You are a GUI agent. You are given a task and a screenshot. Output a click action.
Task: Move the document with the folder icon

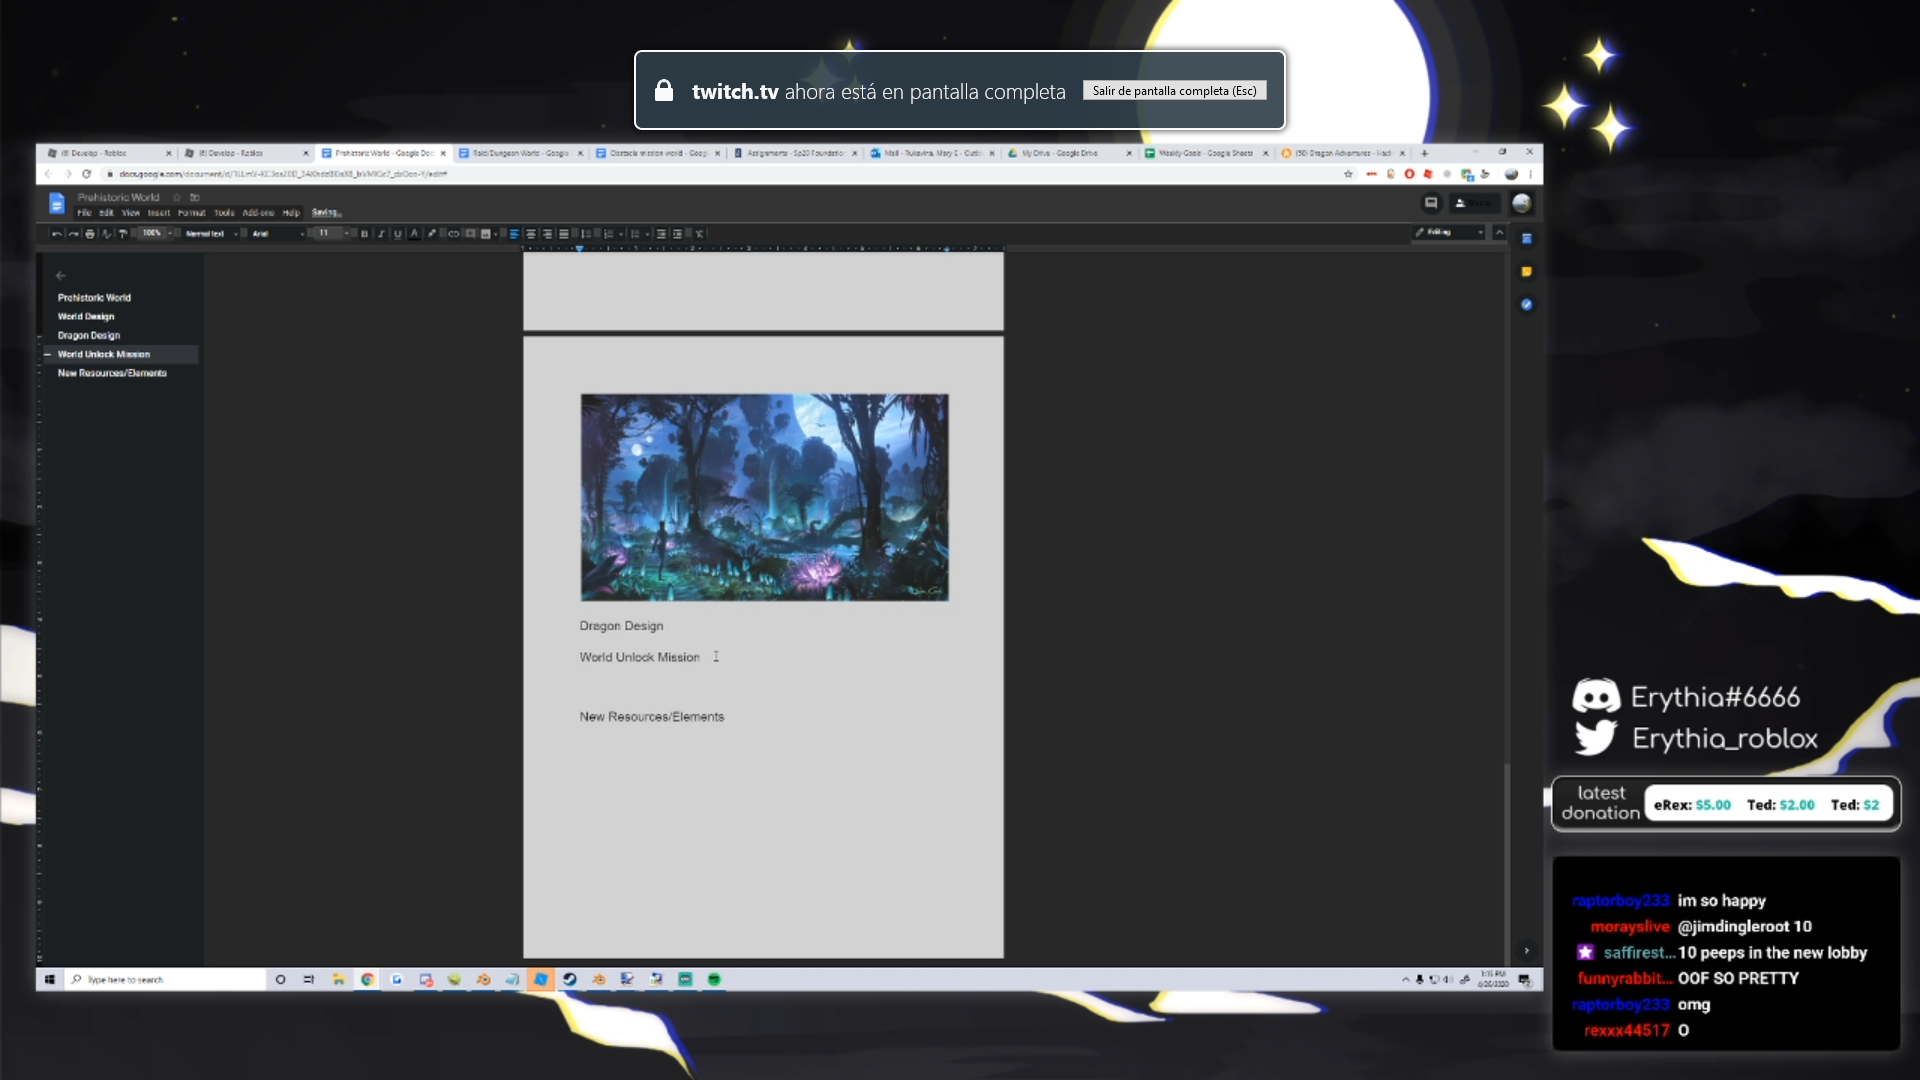pyautogui.click(x=195, y=198)
